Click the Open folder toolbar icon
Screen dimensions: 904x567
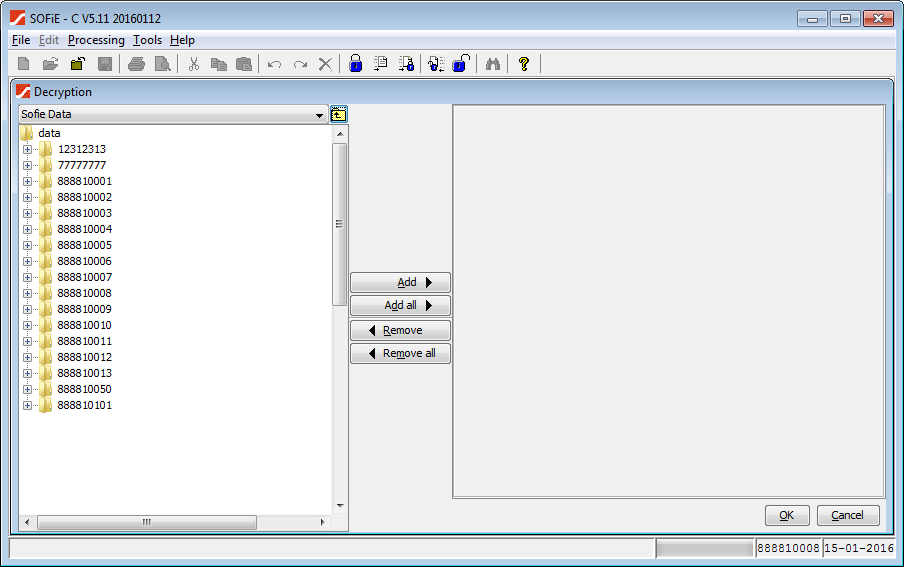click(x=50, y=64)
